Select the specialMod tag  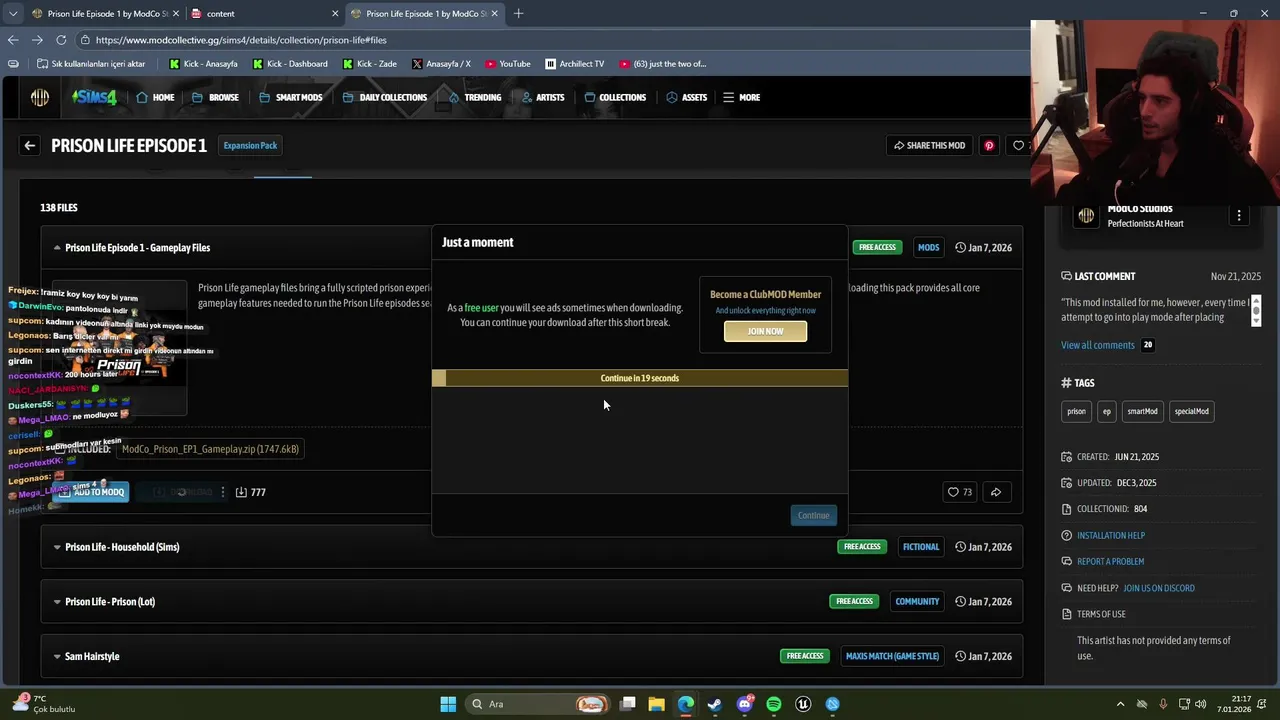[1191, 411]
